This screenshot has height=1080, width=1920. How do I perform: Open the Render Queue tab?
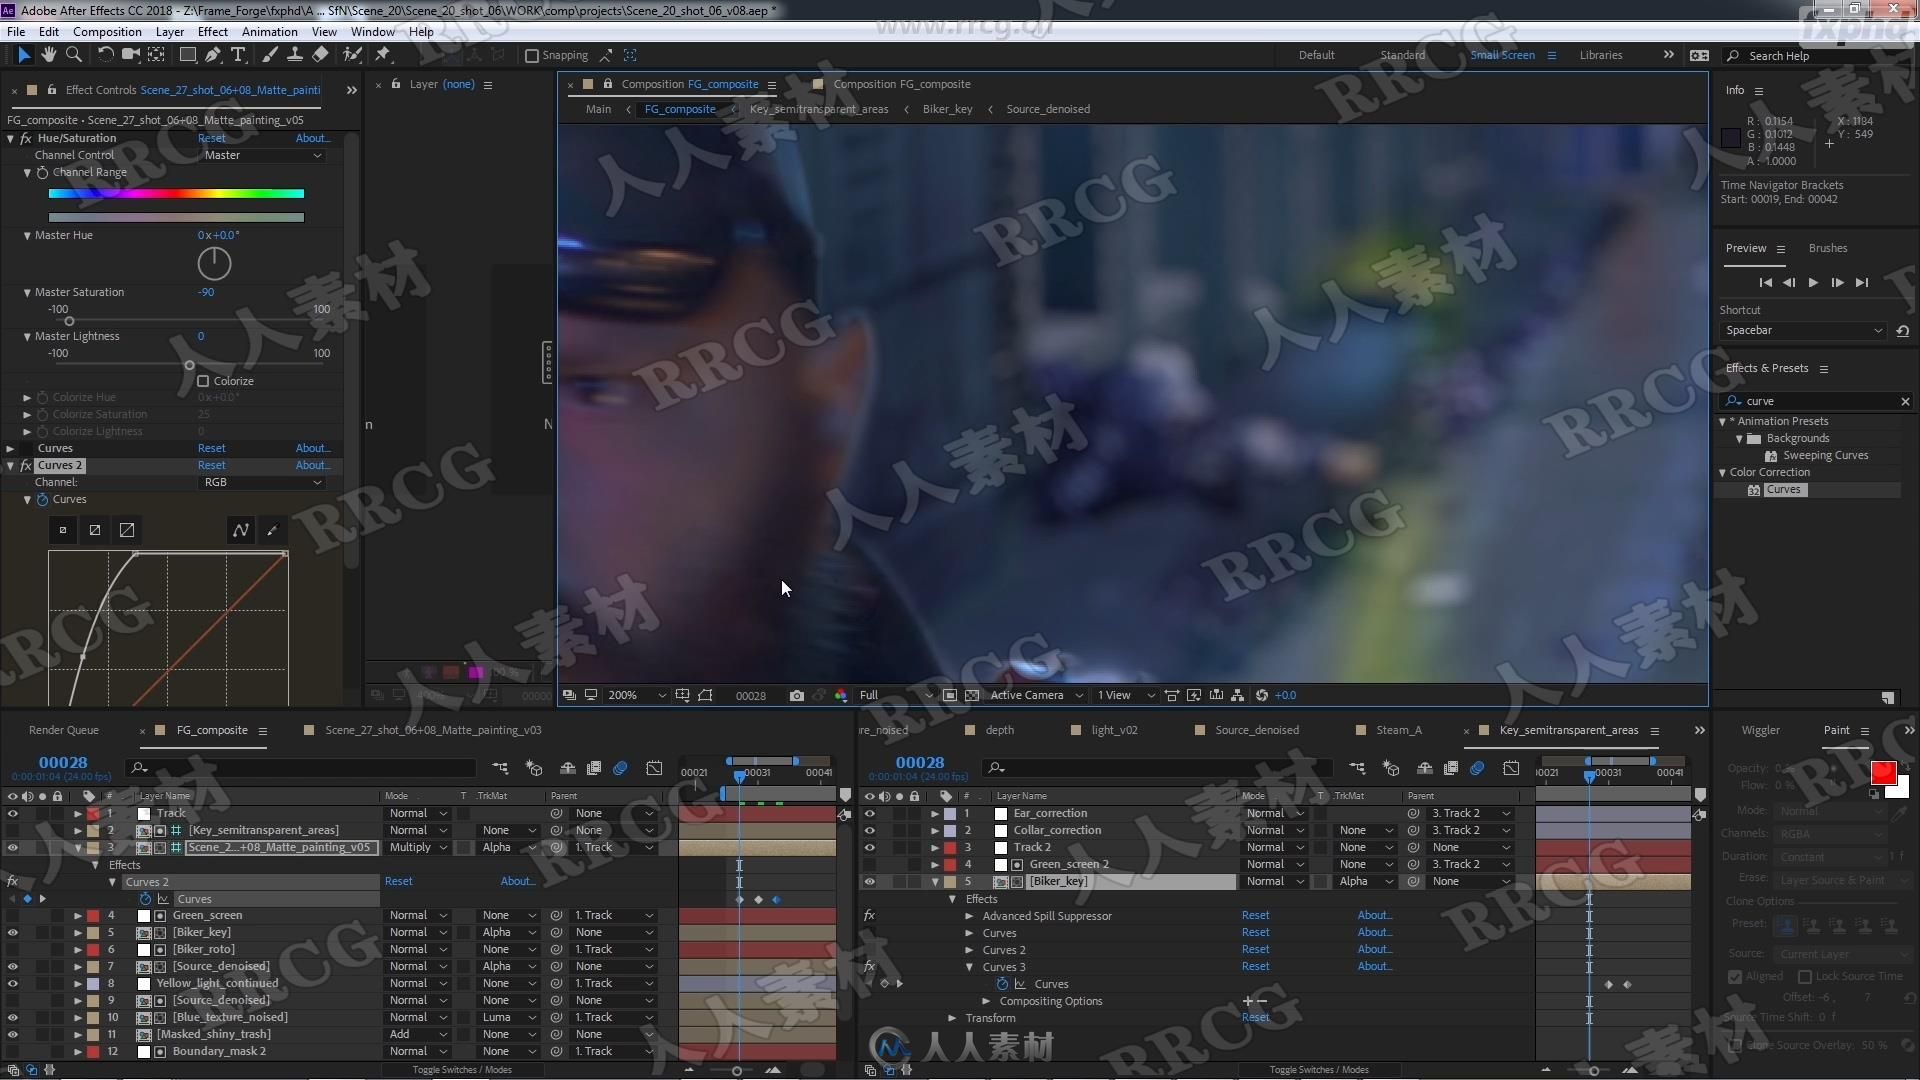pyautogui.click(x=64, y=730)
